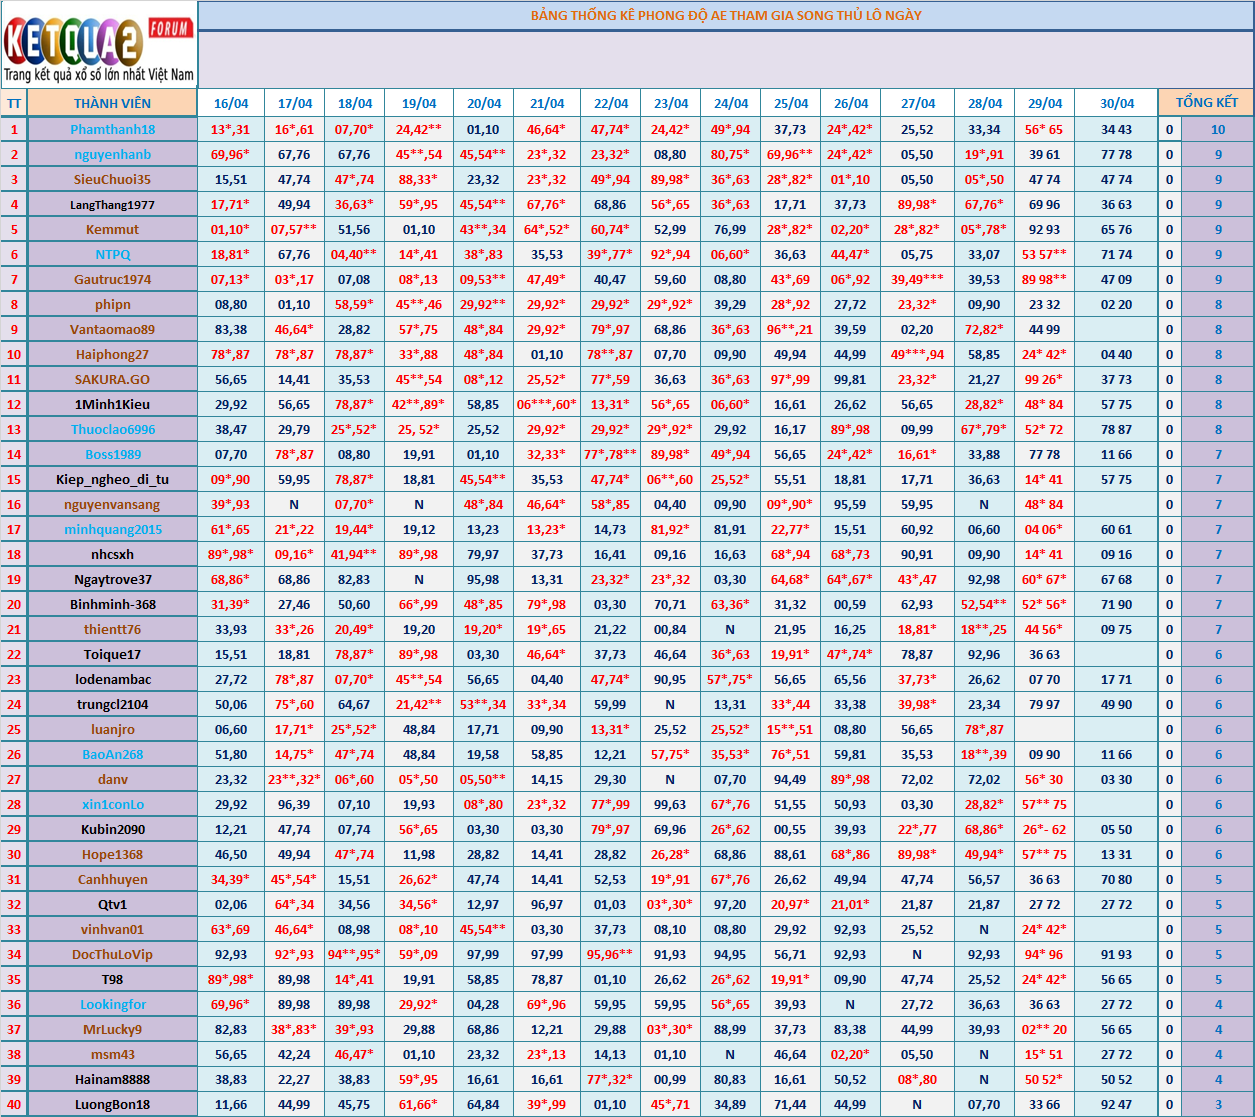Screen dimensions: 1255x1117
Task: Click member name Kiep_ngheo_di_tu
Action: click(x=113, y=479)
